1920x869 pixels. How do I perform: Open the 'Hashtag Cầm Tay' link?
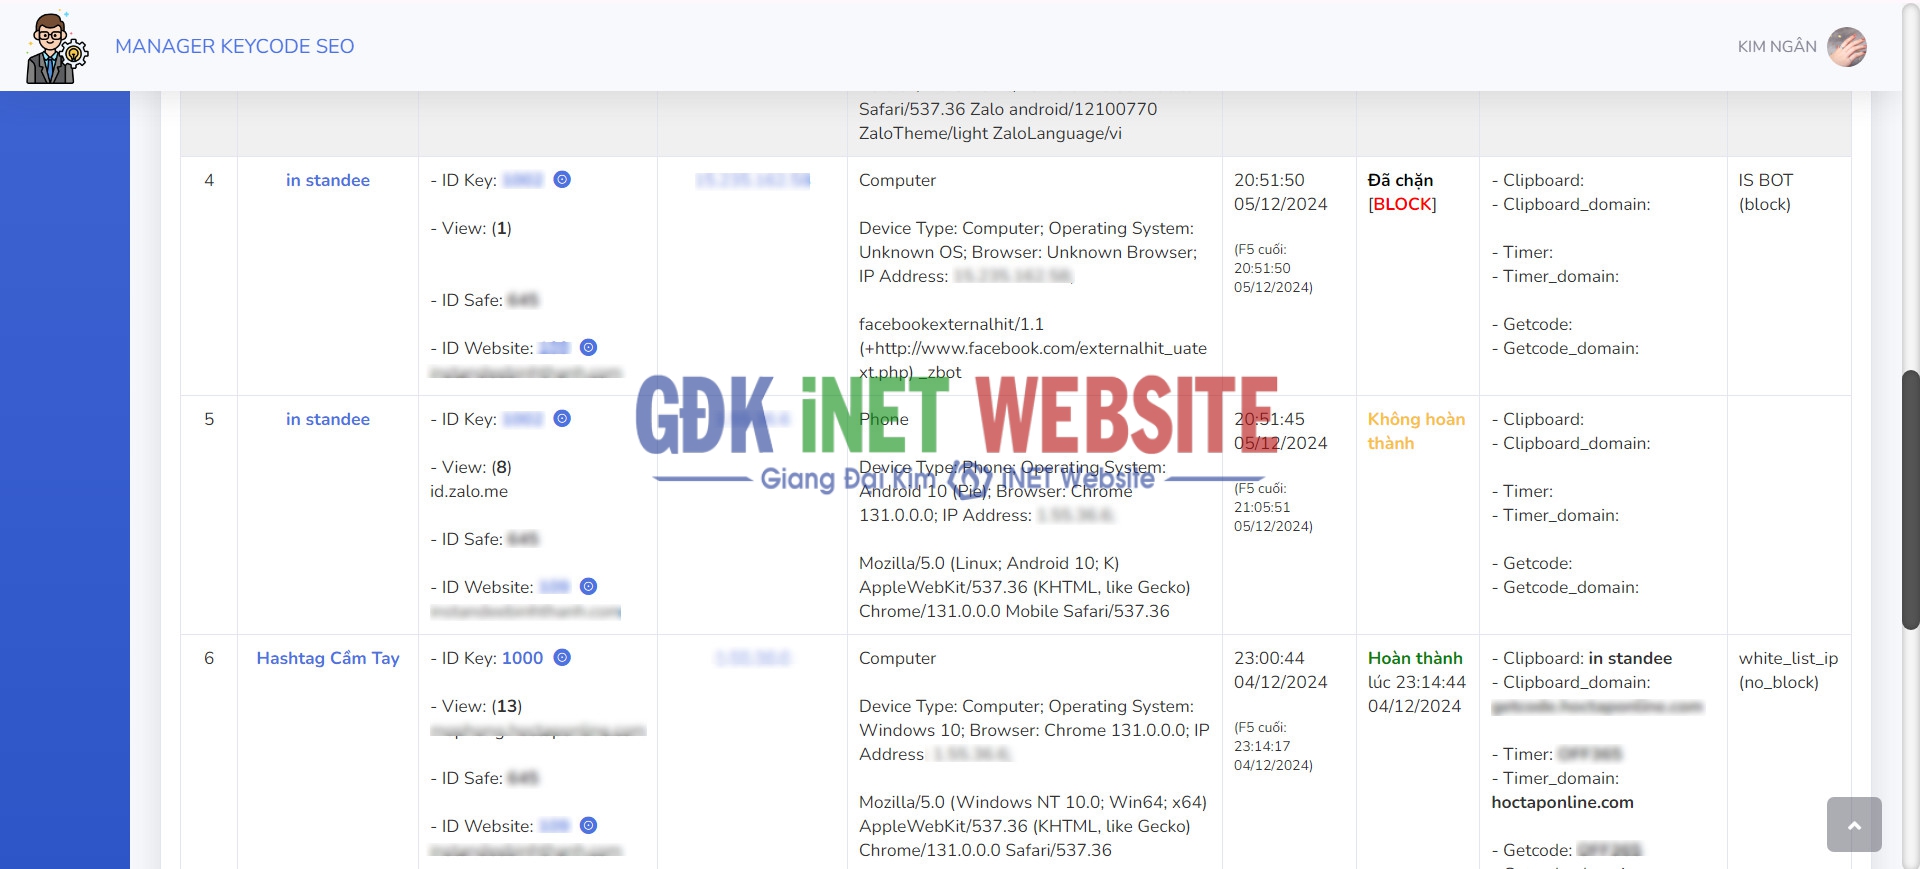328,658
